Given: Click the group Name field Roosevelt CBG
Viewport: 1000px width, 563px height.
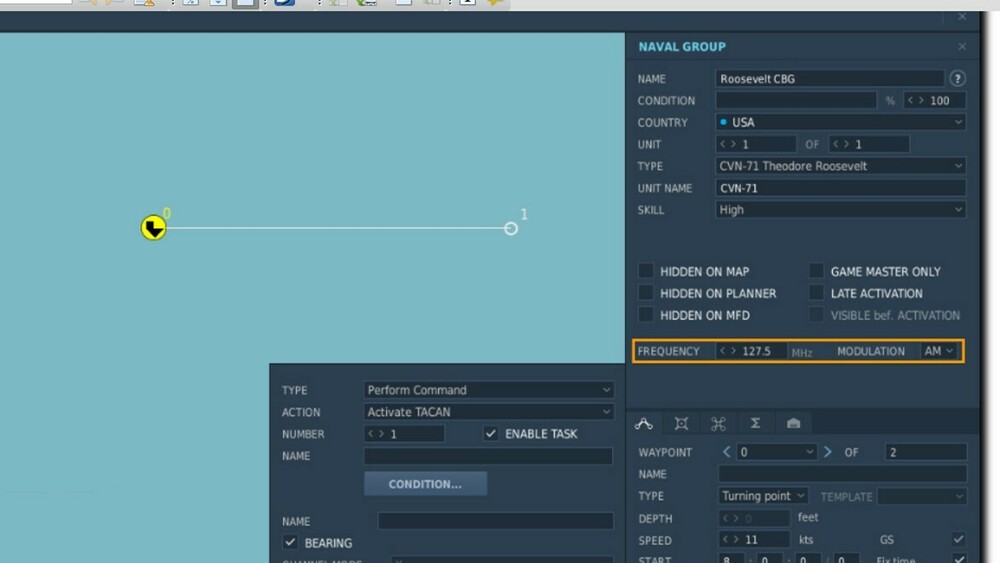Looking at the screenshot, I should (829, 78).
